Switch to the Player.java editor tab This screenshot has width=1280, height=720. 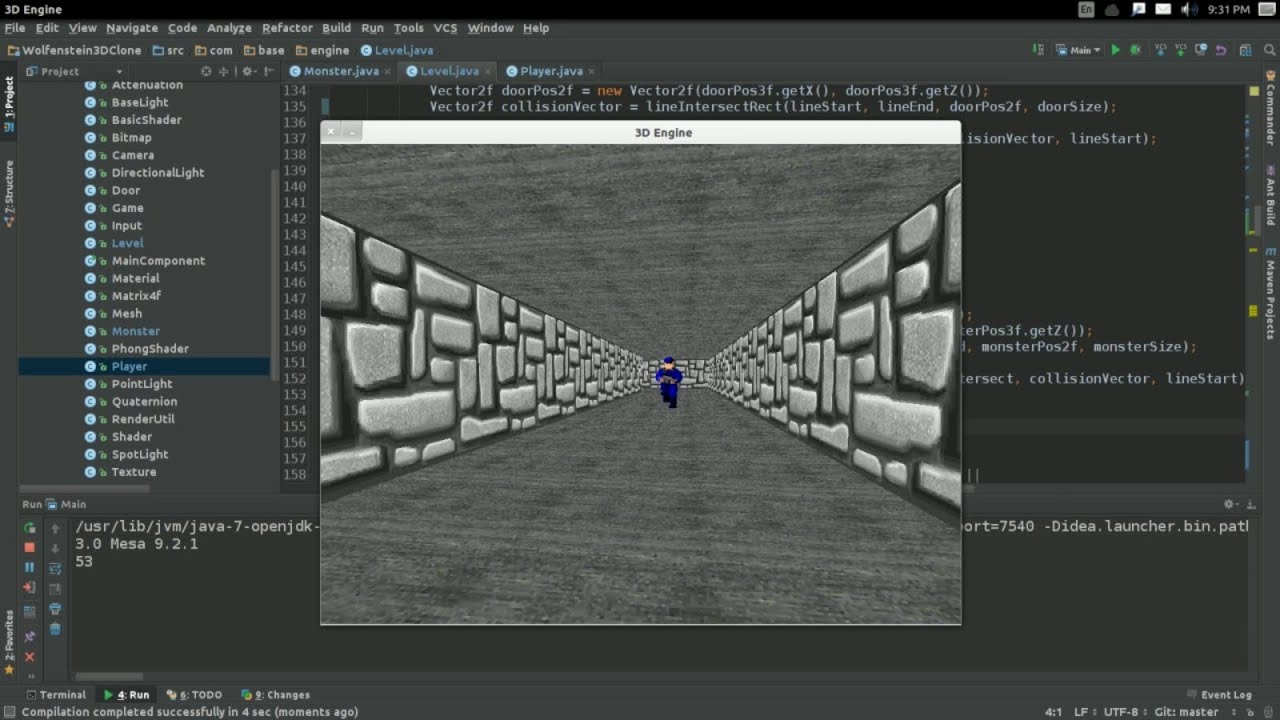tap(551, 71)
